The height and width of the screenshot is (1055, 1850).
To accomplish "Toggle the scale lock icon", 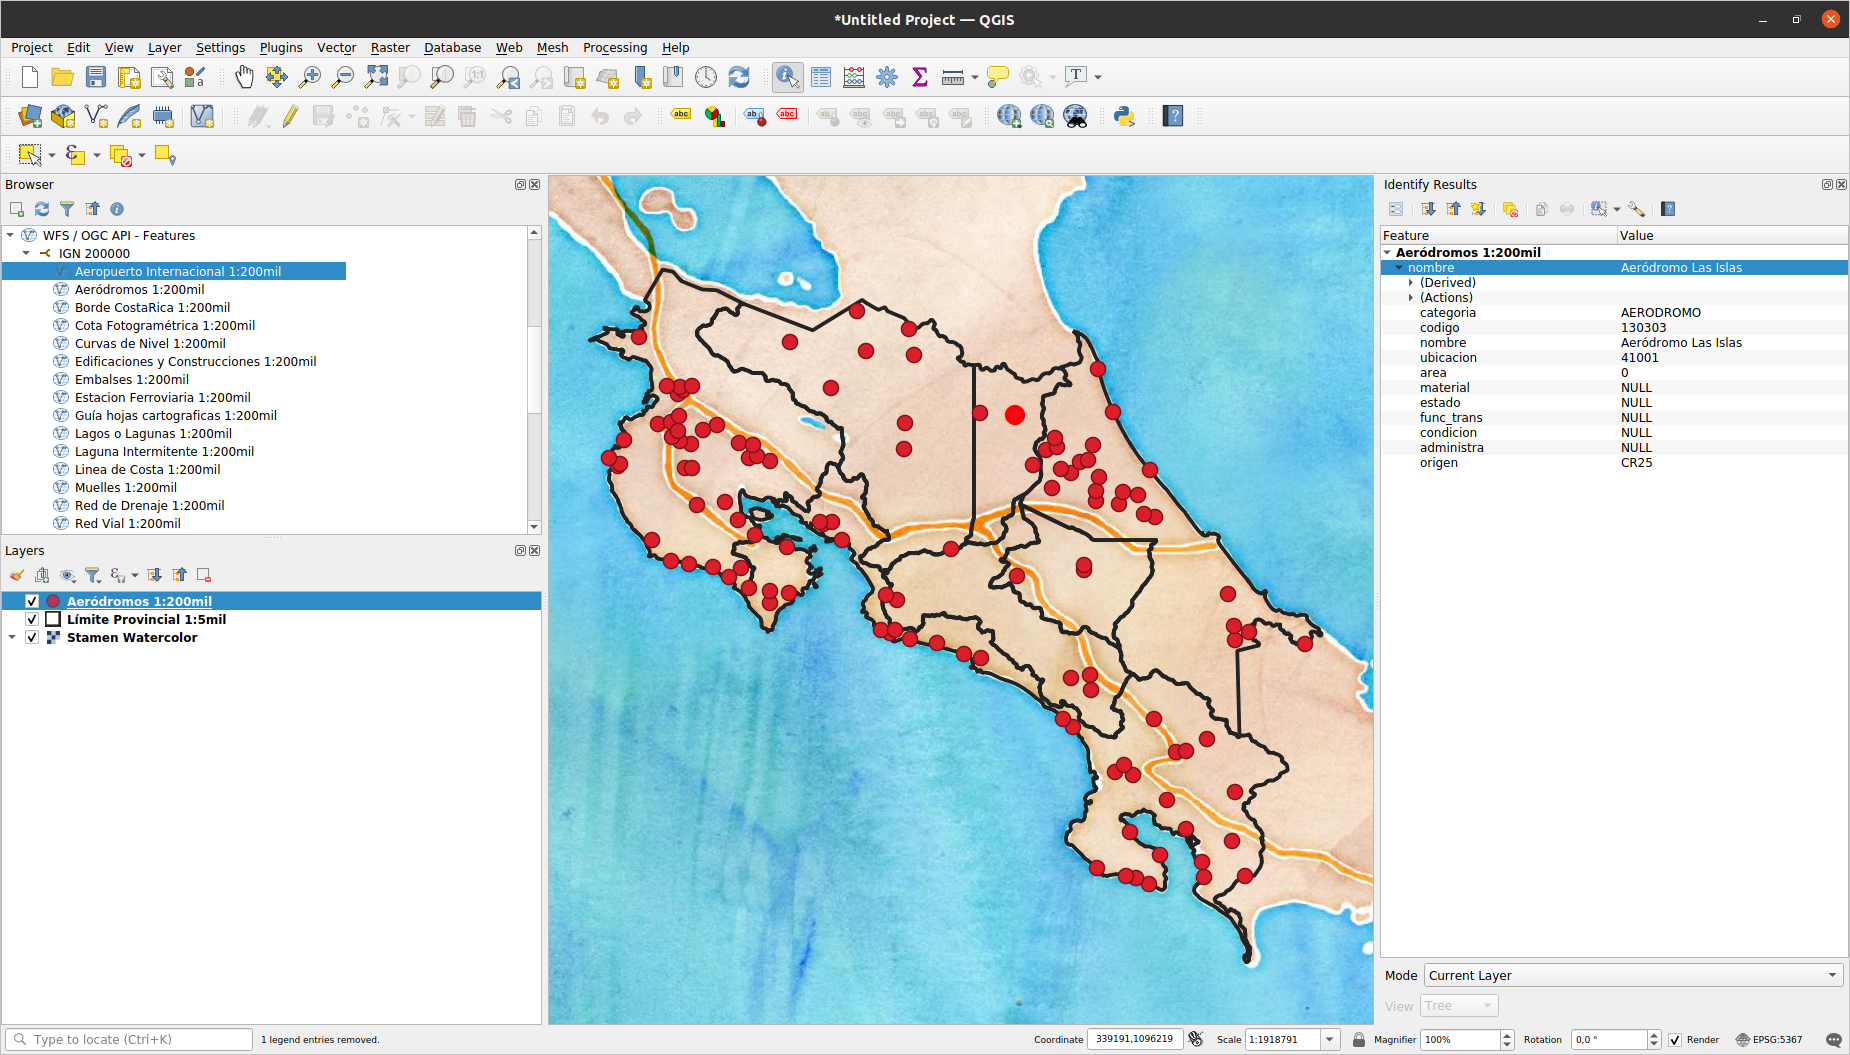I will click(x=1359, y=1040).
